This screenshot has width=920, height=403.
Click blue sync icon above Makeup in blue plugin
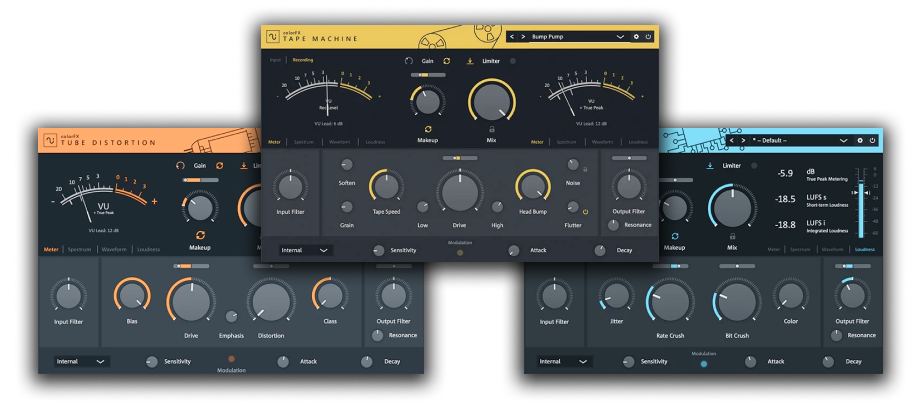[x=674, y=236]
